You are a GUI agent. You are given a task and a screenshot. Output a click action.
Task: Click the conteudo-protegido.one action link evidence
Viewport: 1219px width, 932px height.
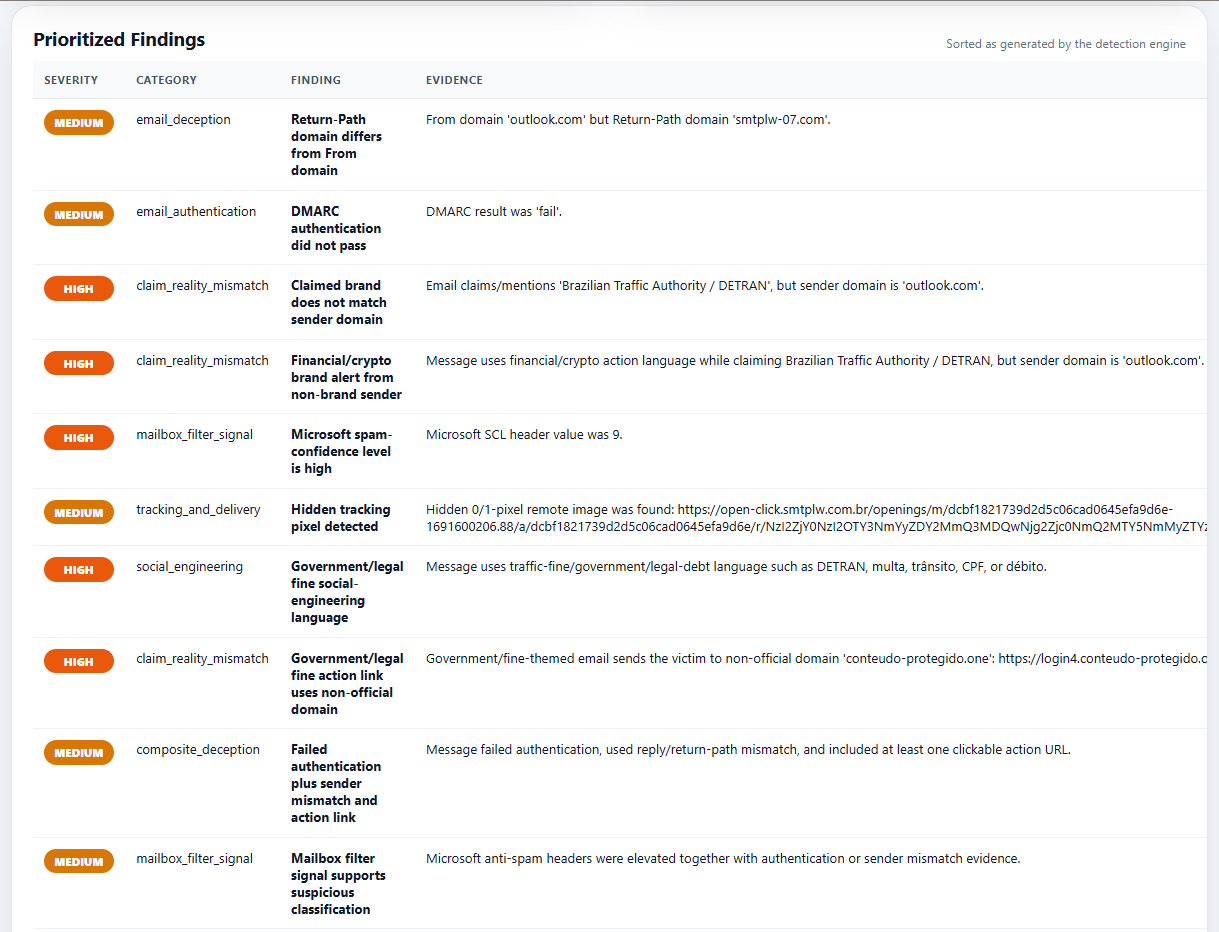(1102, 659)
